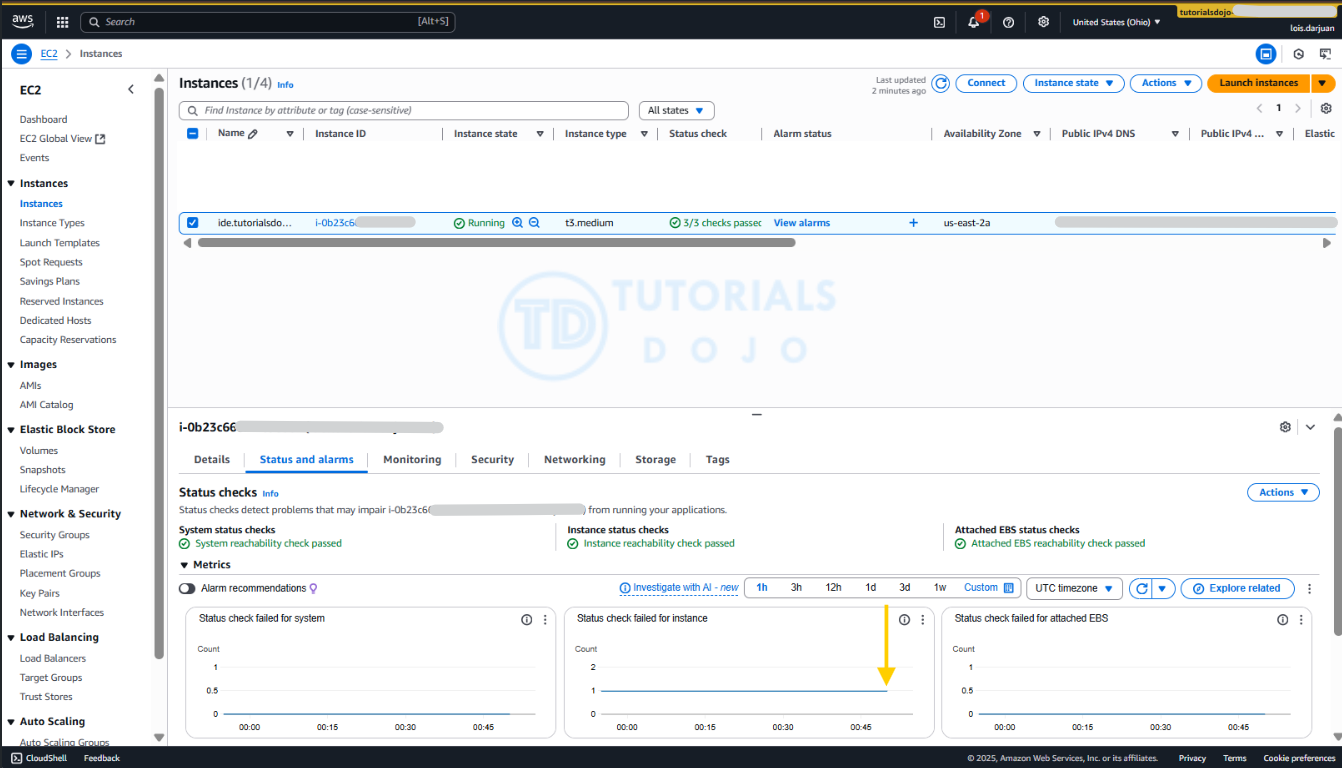This screenshot has width=1342, height=768.
Task: Toggle the select-all instances checkbox
Action: tap(193, 134)
